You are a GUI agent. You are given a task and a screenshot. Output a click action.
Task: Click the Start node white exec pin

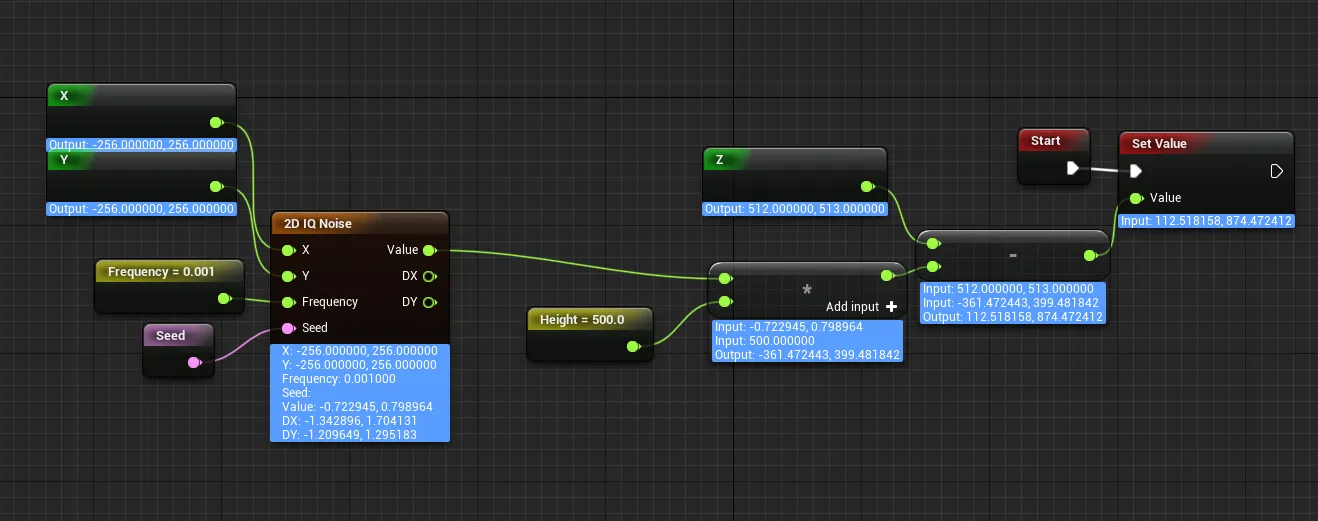(x=1073, y=169)
